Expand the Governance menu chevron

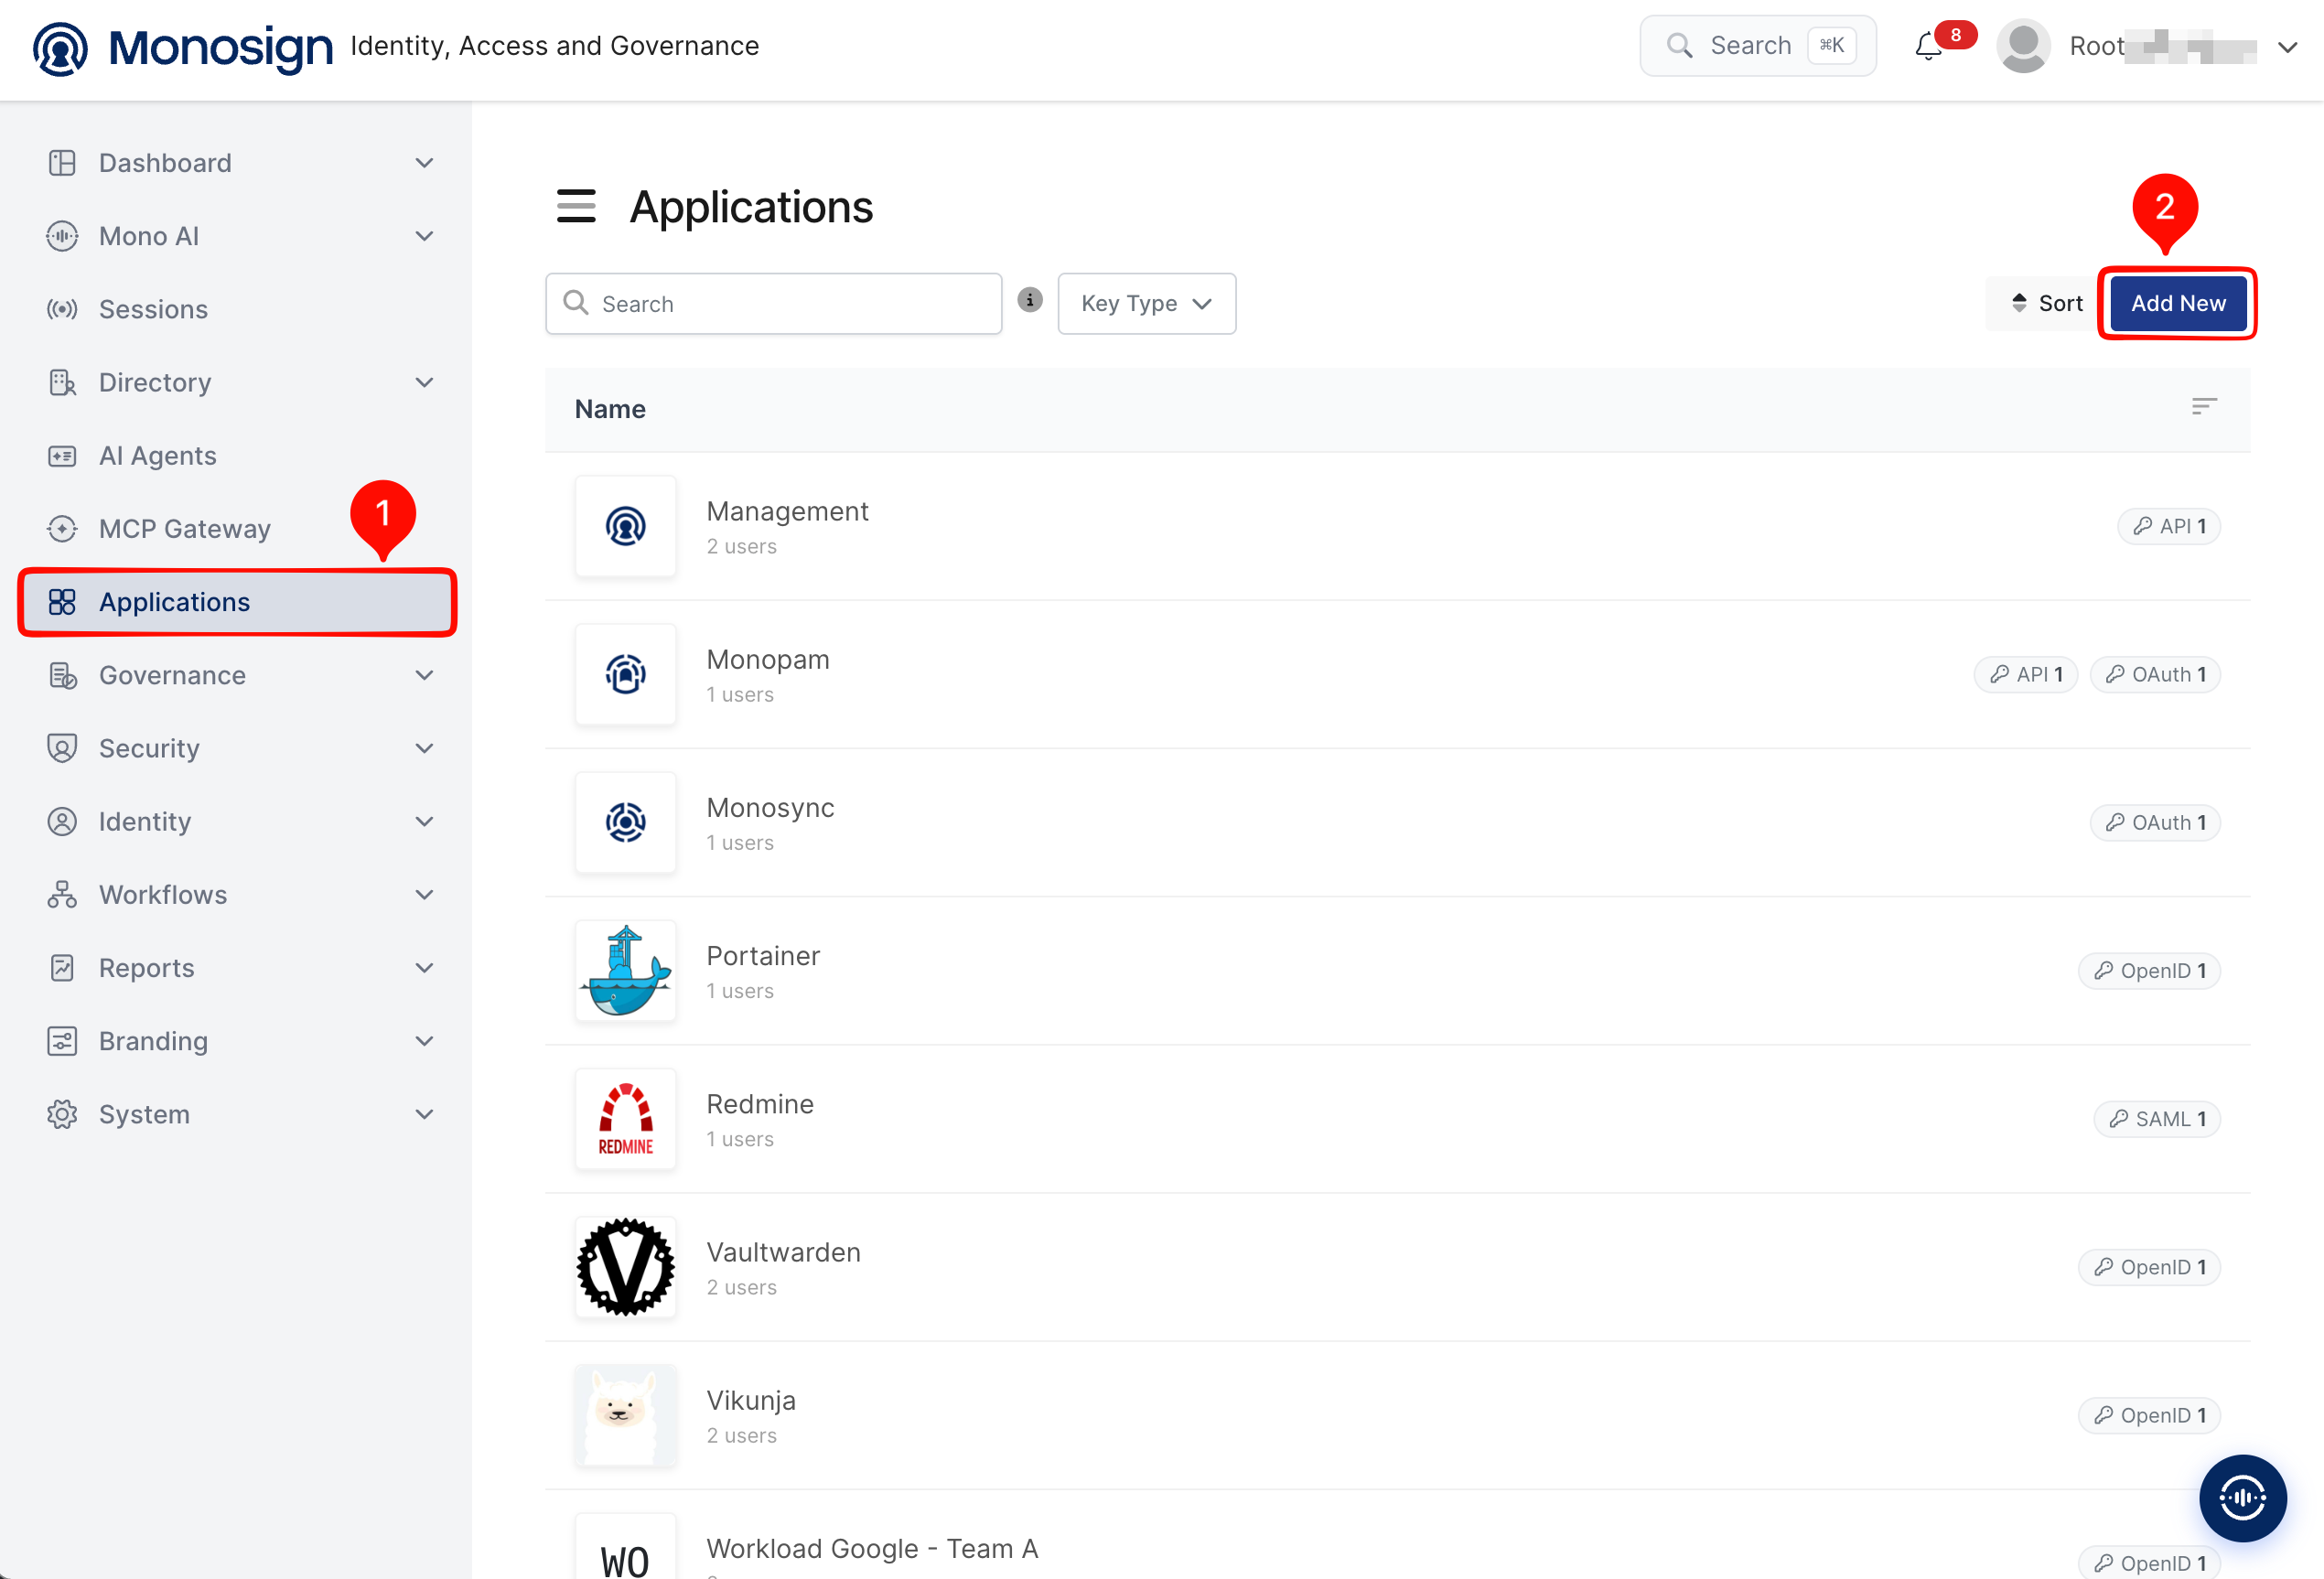pyautogui.click(x=424, y=675)
